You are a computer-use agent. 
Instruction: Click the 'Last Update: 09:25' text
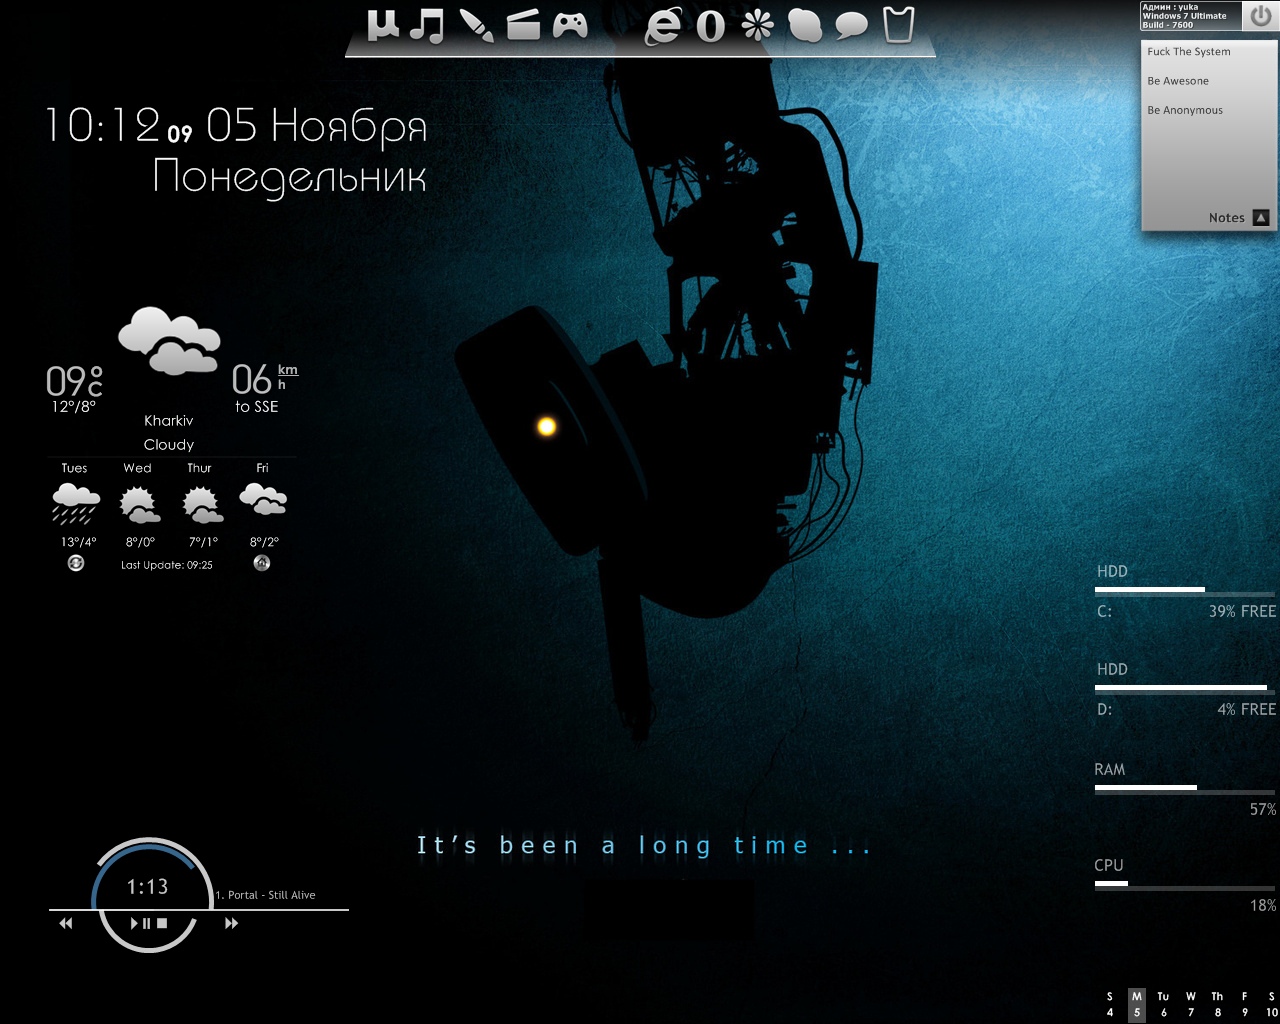[x=167, y=565]
